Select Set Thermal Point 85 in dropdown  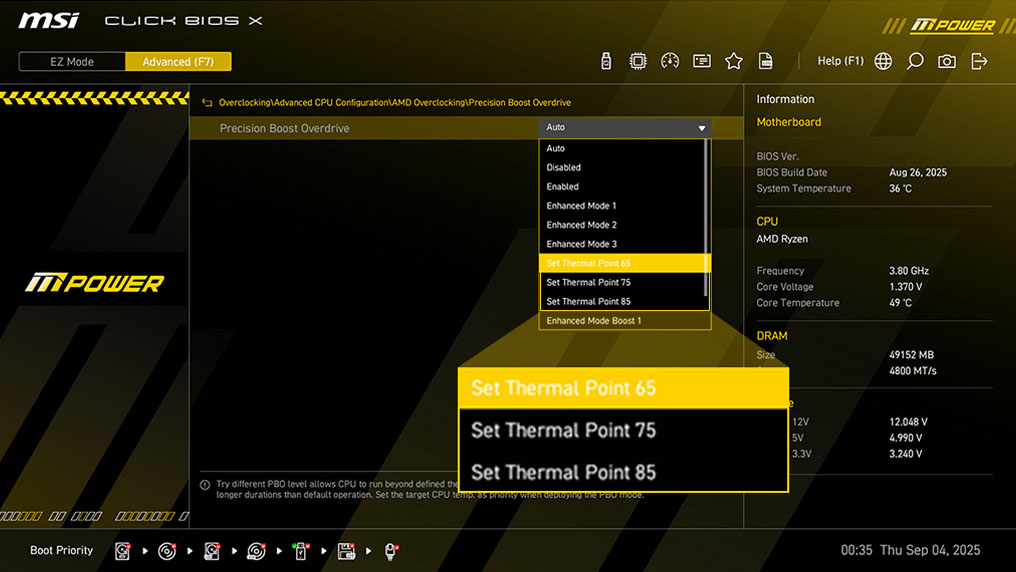624,301
